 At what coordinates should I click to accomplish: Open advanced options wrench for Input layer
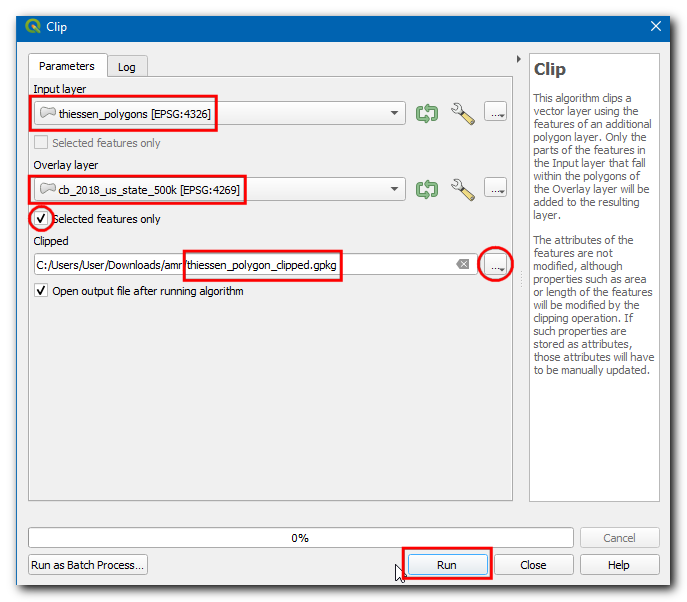(462, 112)
